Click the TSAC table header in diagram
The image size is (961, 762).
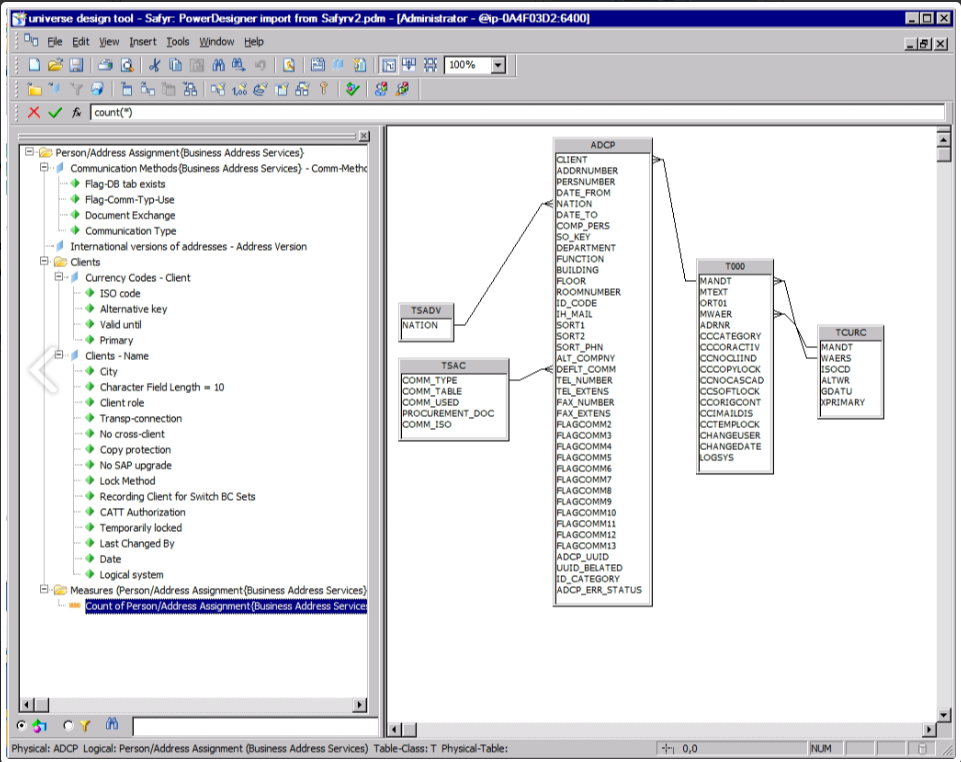coord(453,366)
